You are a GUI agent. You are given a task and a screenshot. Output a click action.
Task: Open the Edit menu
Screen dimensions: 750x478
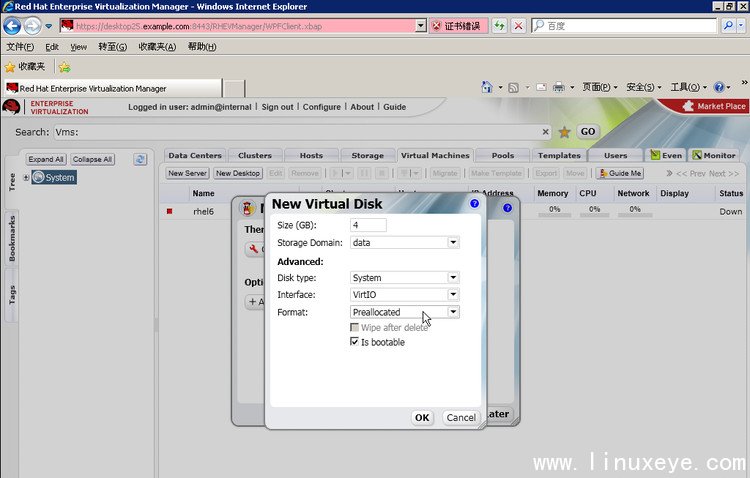coord(52,47)
